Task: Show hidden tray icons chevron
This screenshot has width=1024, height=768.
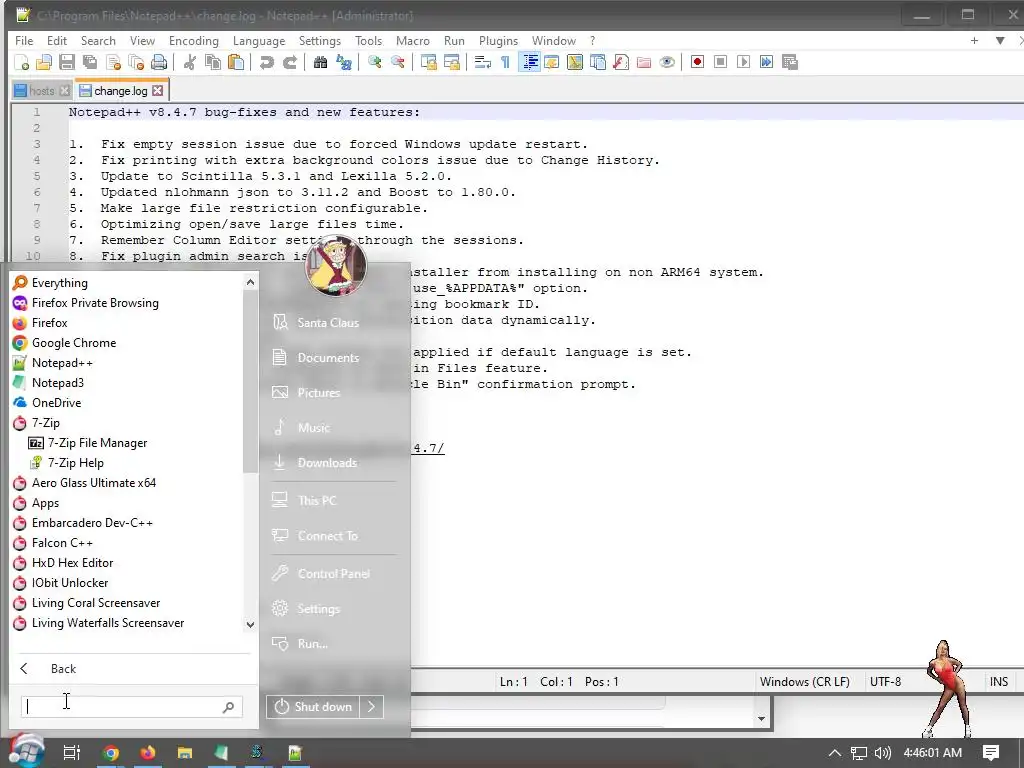Action: [835, 753]
